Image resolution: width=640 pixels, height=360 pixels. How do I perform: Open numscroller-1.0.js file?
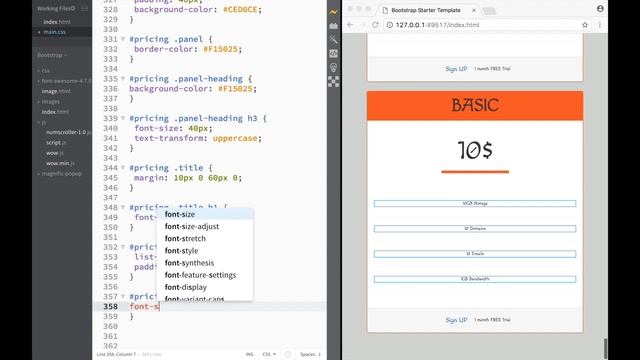coord(69,132)
